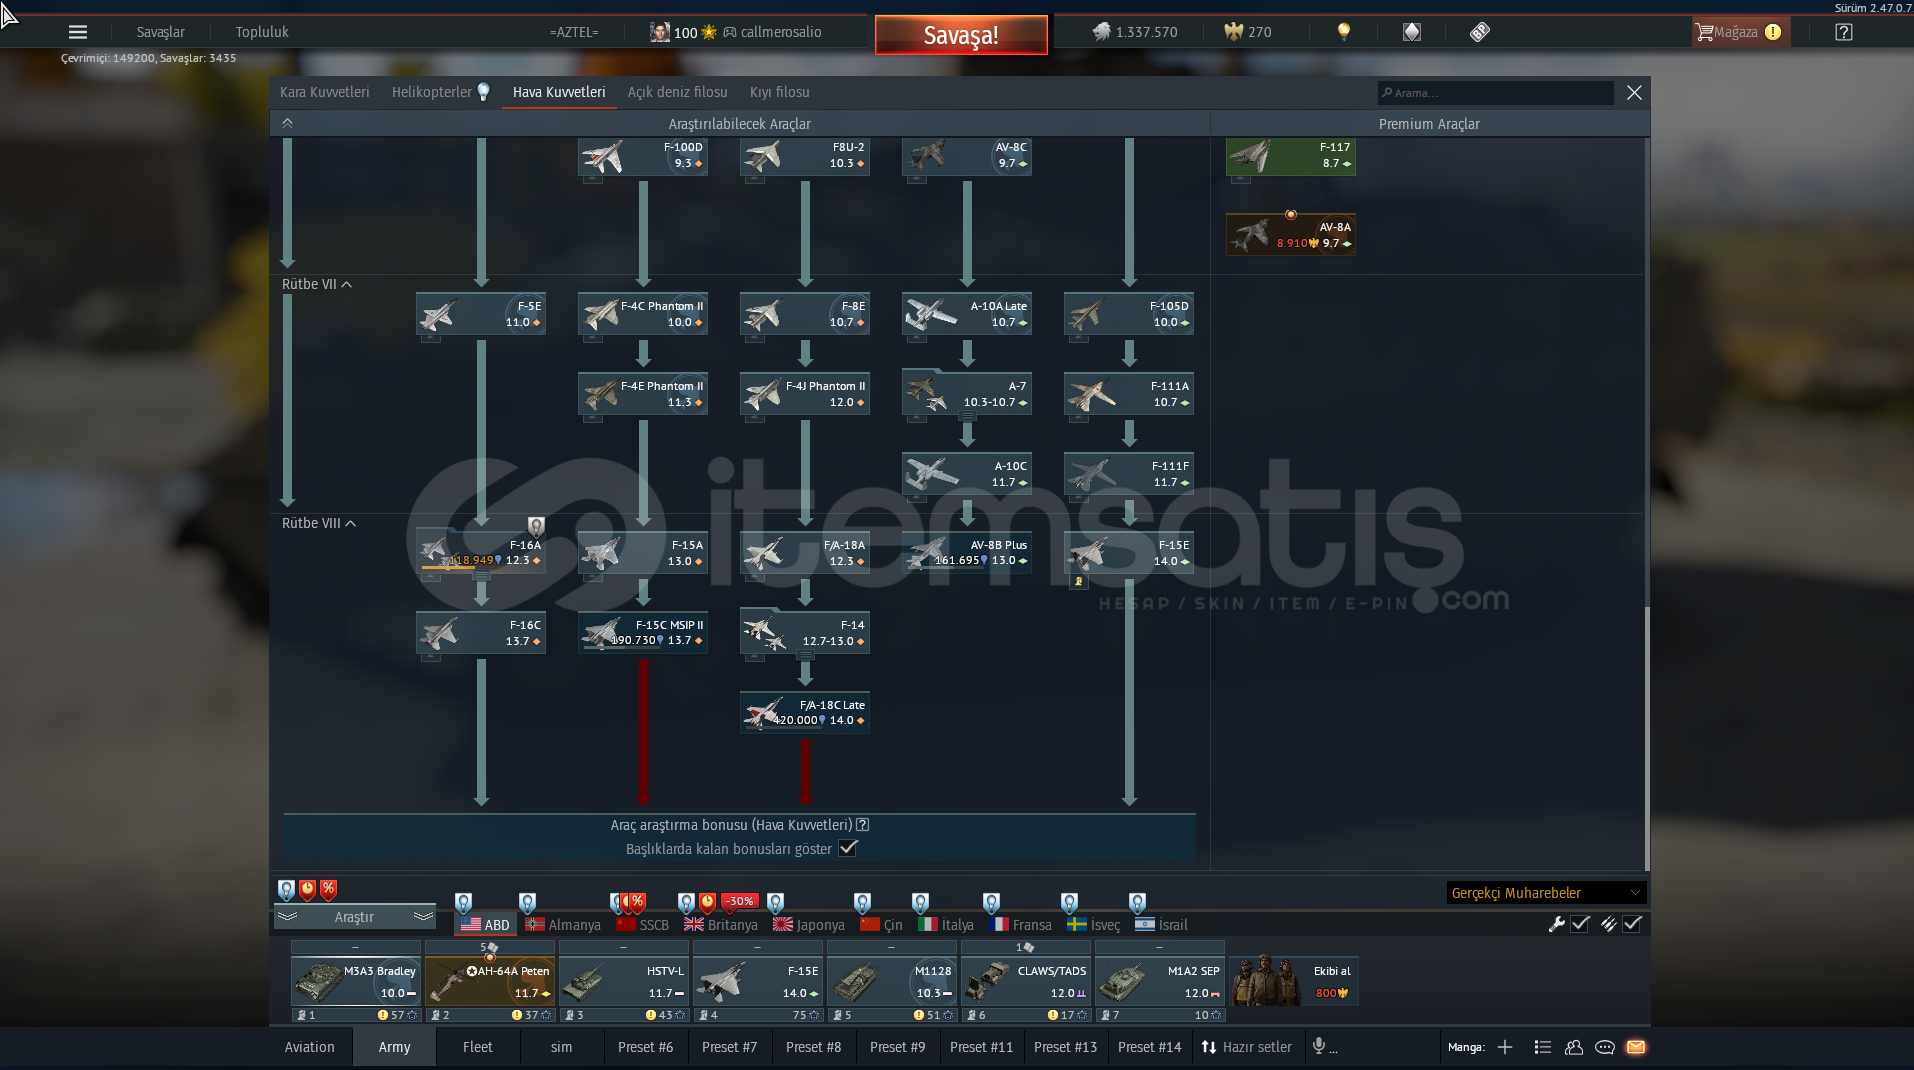1914x1070 pixels.
Task: Toggle the auto-refill ammo checkbox
Action: [x=1632, y=924]
